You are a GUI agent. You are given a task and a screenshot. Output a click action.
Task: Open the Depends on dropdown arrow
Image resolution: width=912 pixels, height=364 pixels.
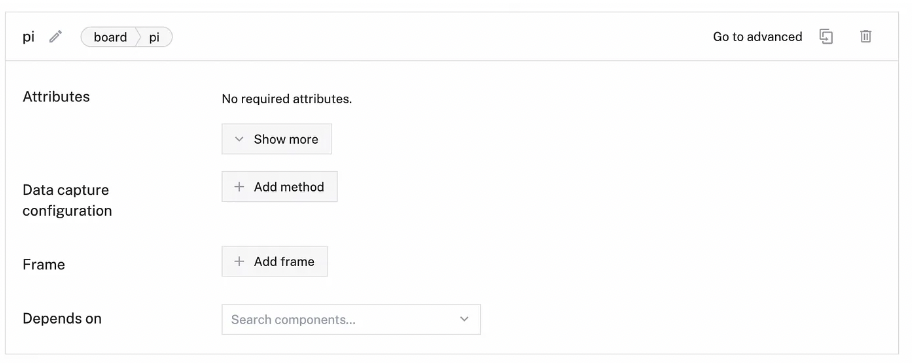pyautogui.click(x=464, y=319)
